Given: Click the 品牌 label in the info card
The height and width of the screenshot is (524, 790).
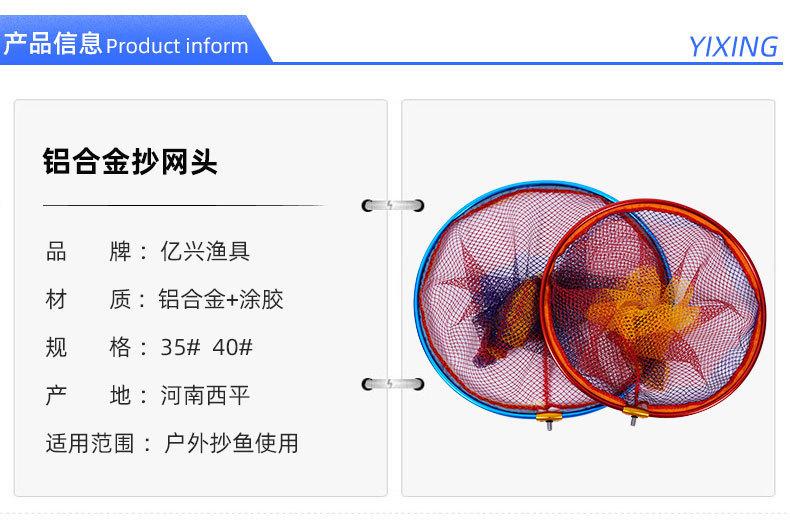Looking at the screenshot, I should pyautogui.click(x=89, y=251).
